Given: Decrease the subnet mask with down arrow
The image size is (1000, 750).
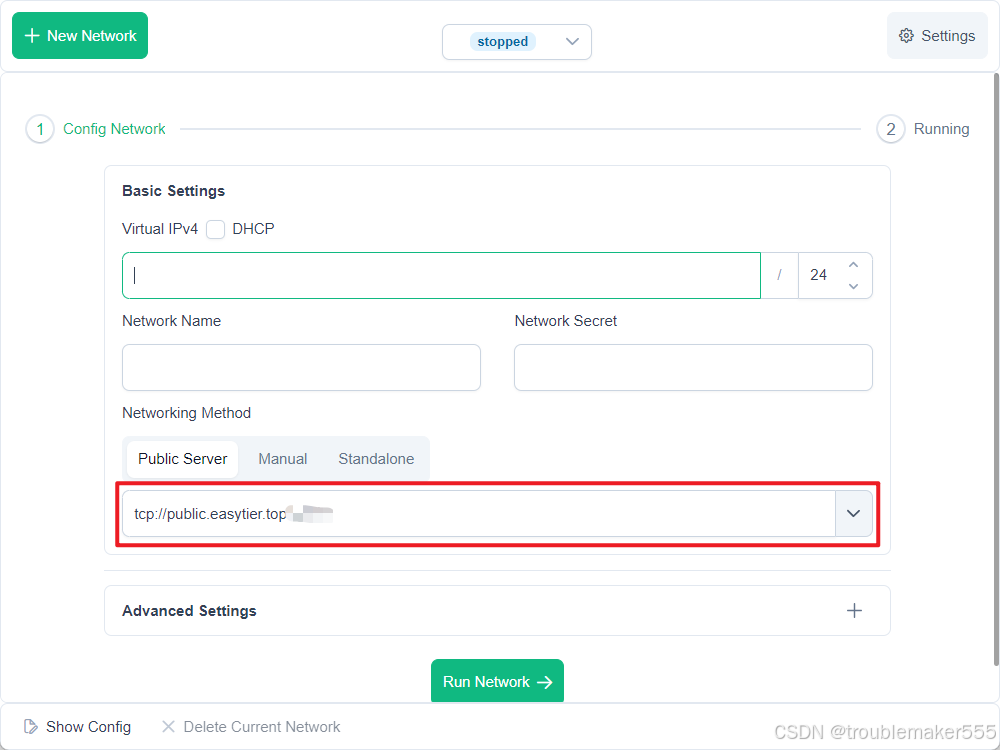Looking at the screenshot, I should point(853,287).
